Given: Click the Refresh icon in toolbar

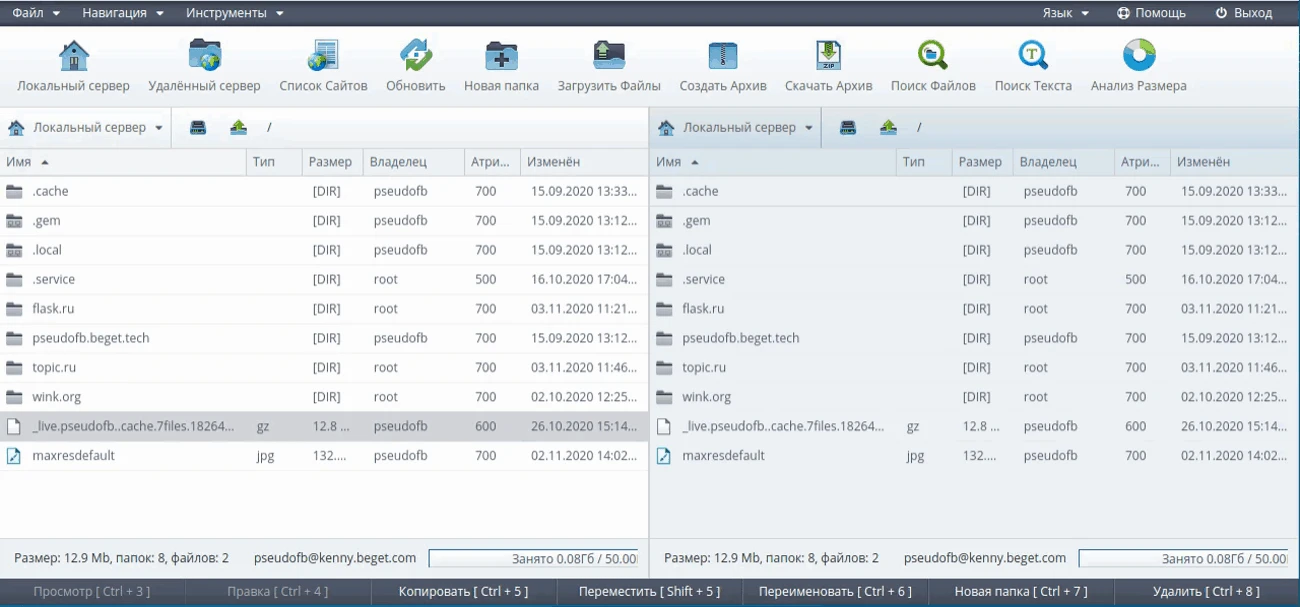Looking at the screenshot, I should [x=415, y=56].
